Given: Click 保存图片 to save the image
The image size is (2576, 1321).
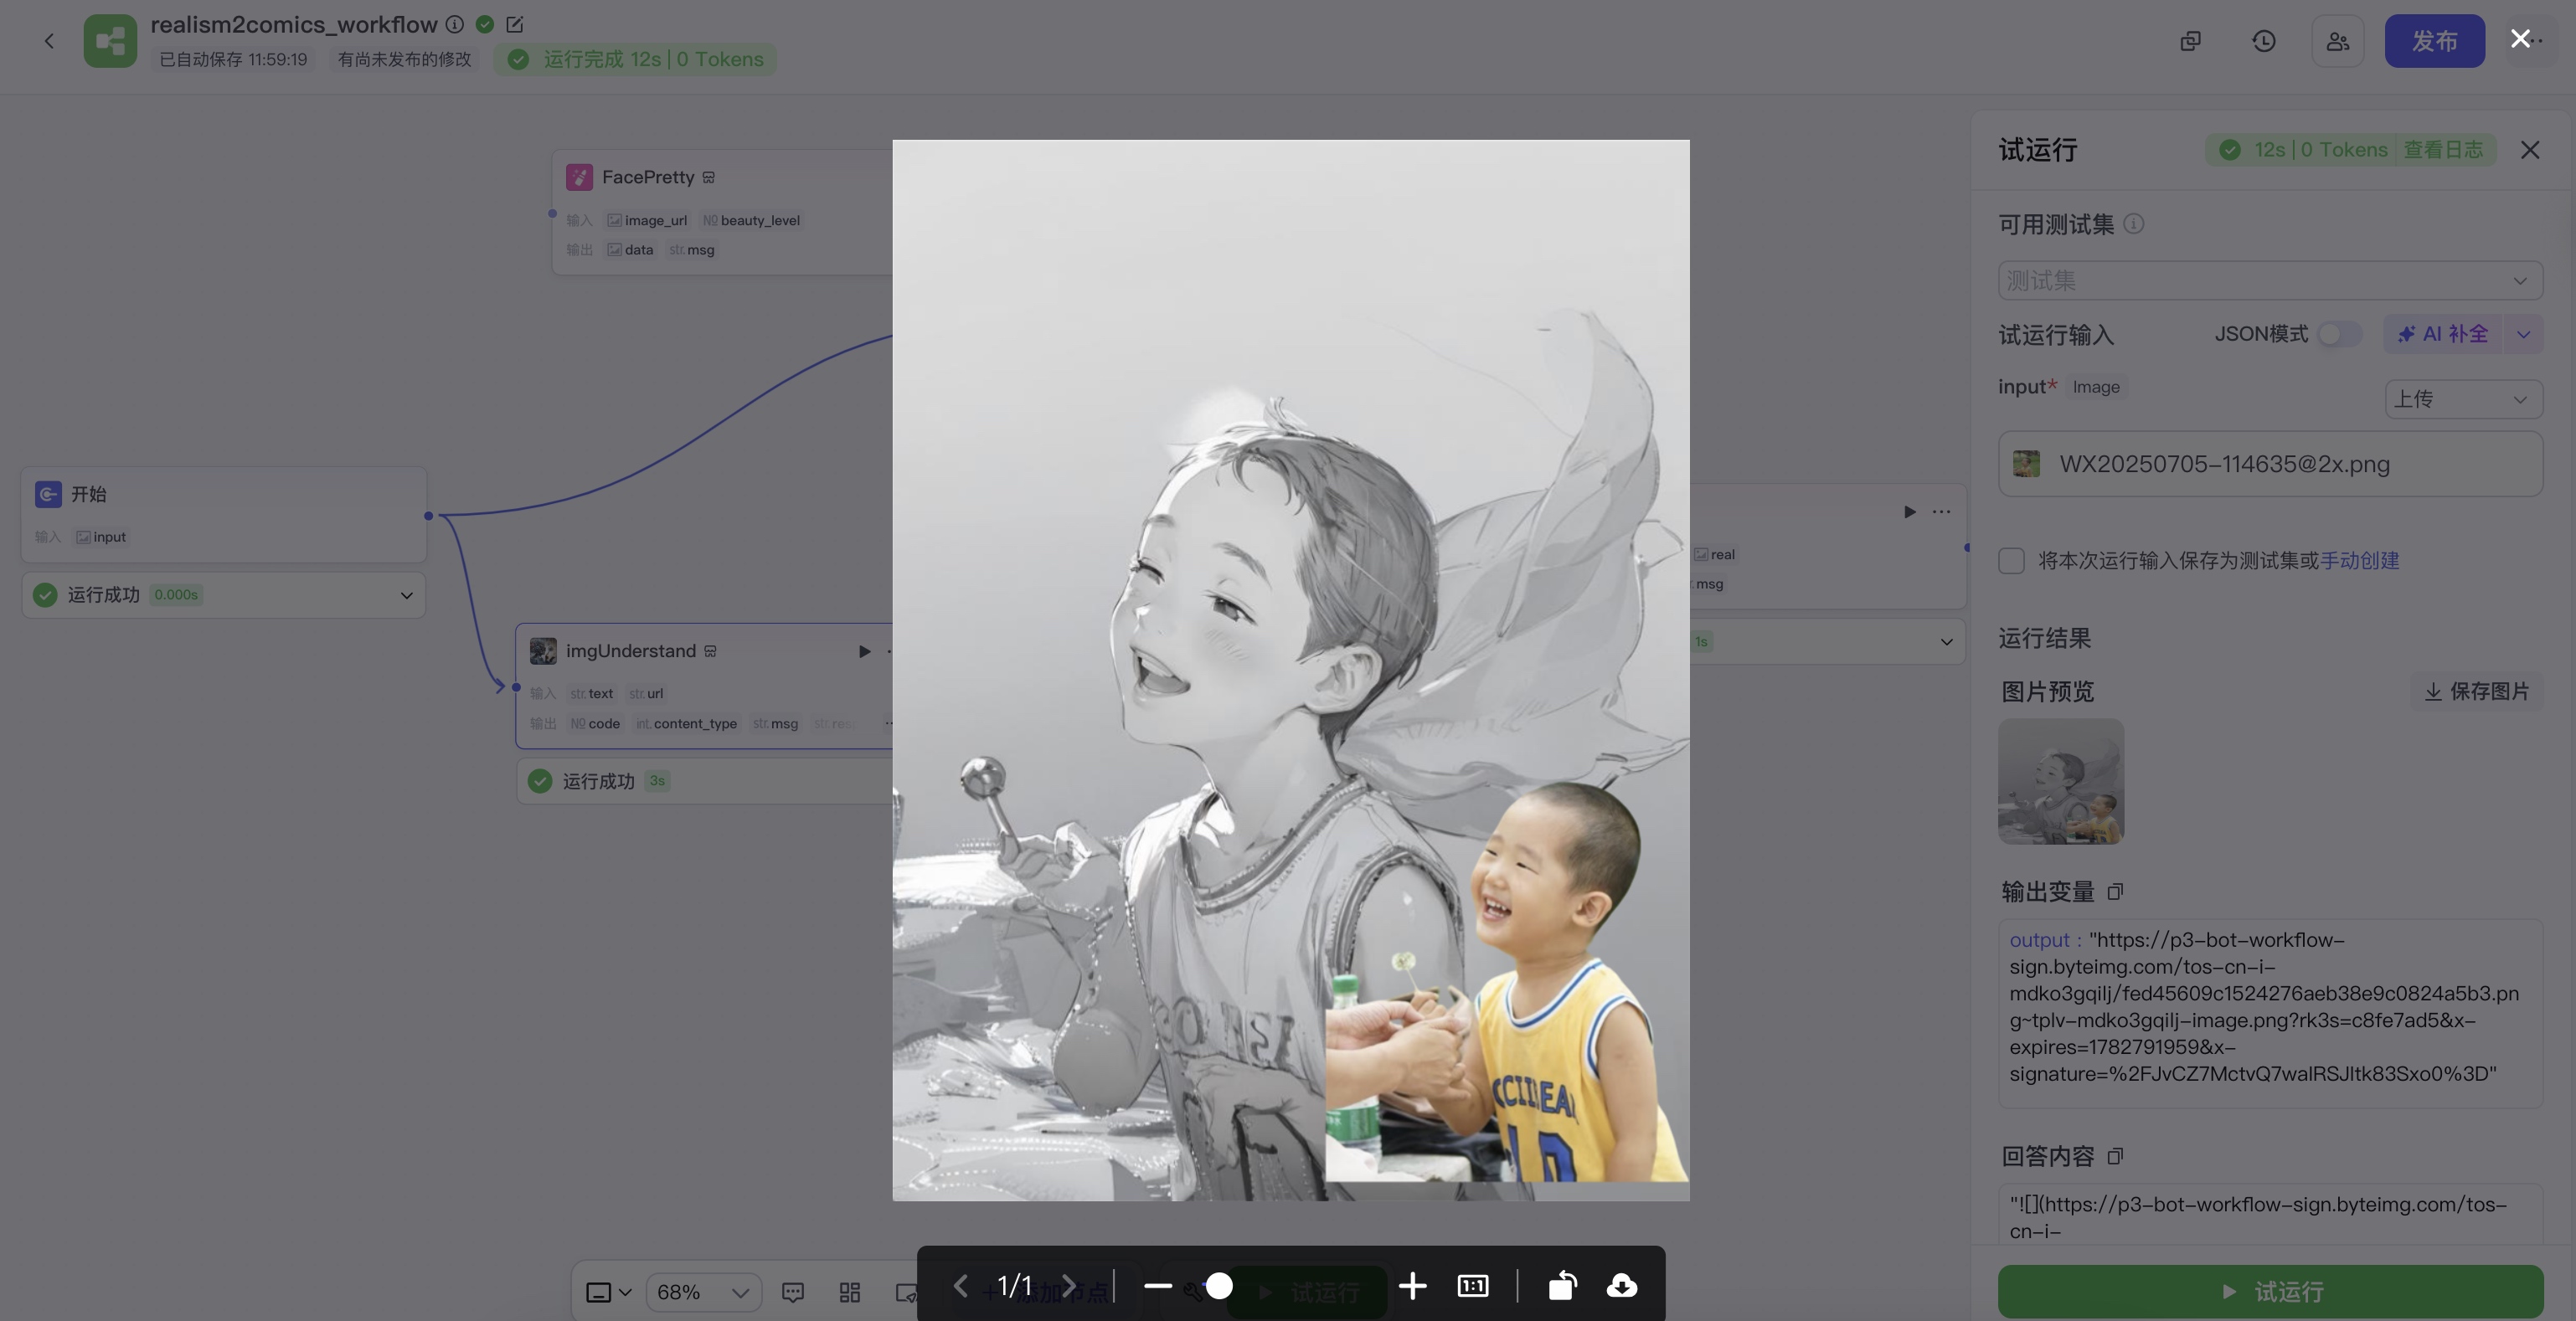Looking at the screenshot, I should click(2477, 692).
